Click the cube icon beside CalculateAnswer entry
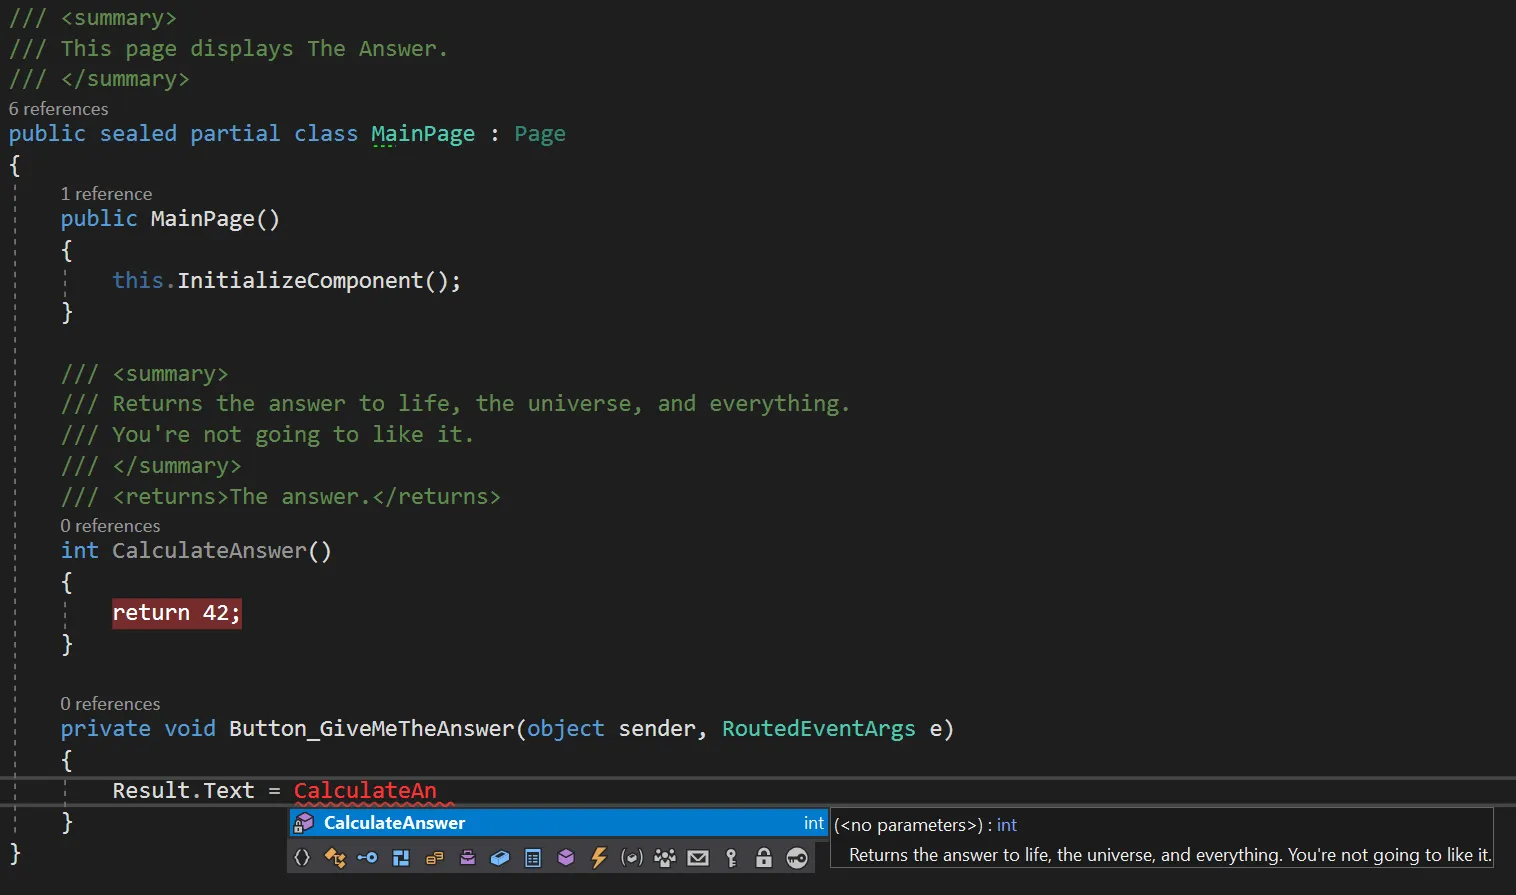 (304, 822)
